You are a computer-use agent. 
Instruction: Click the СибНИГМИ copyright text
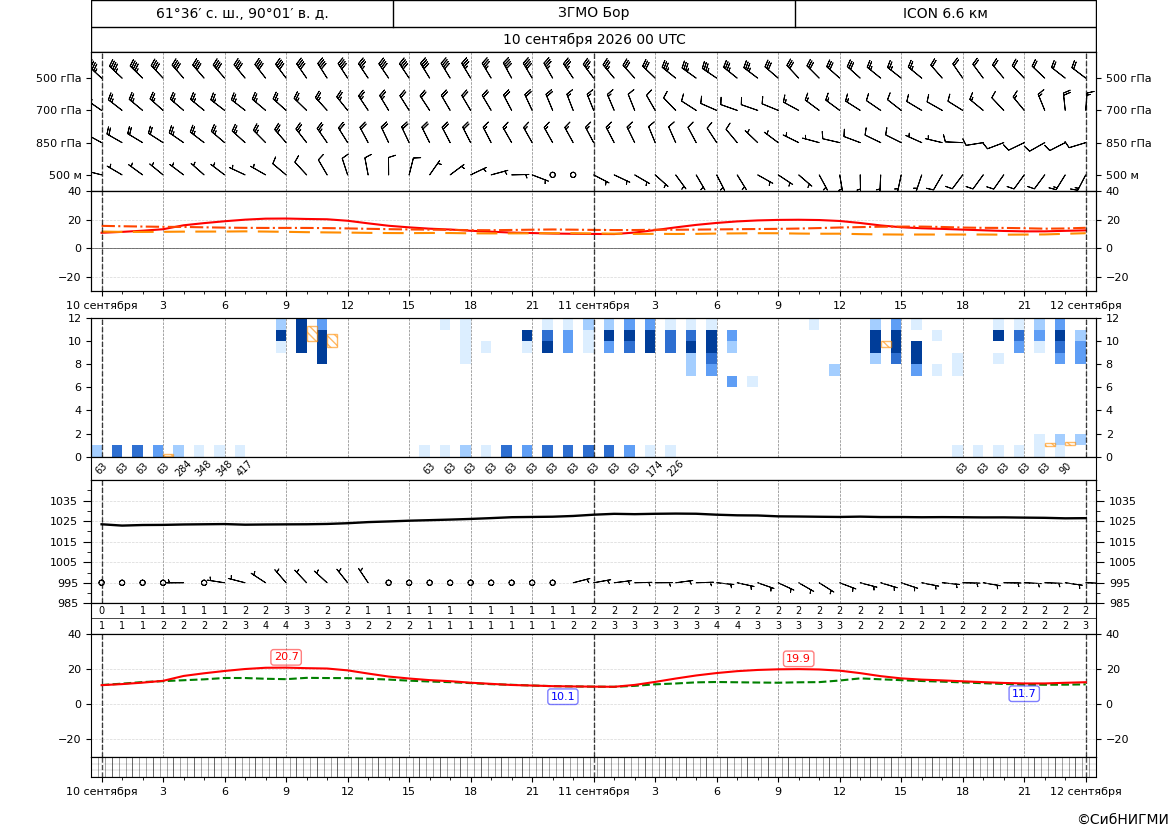click(x=1123, y=819)
